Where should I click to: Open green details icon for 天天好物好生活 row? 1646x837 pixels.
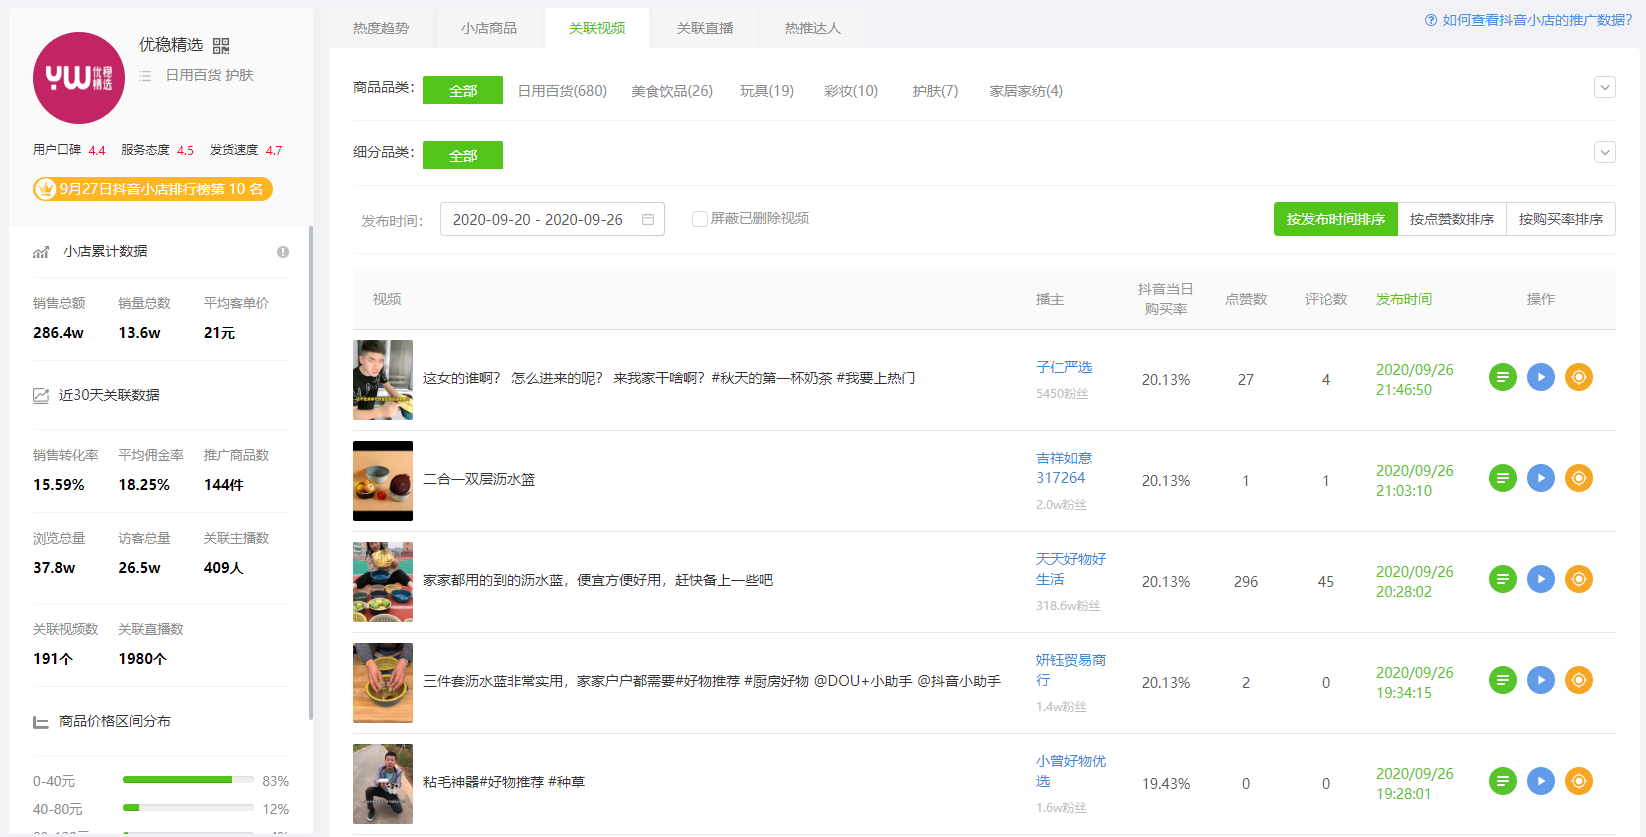(1503, 579)
